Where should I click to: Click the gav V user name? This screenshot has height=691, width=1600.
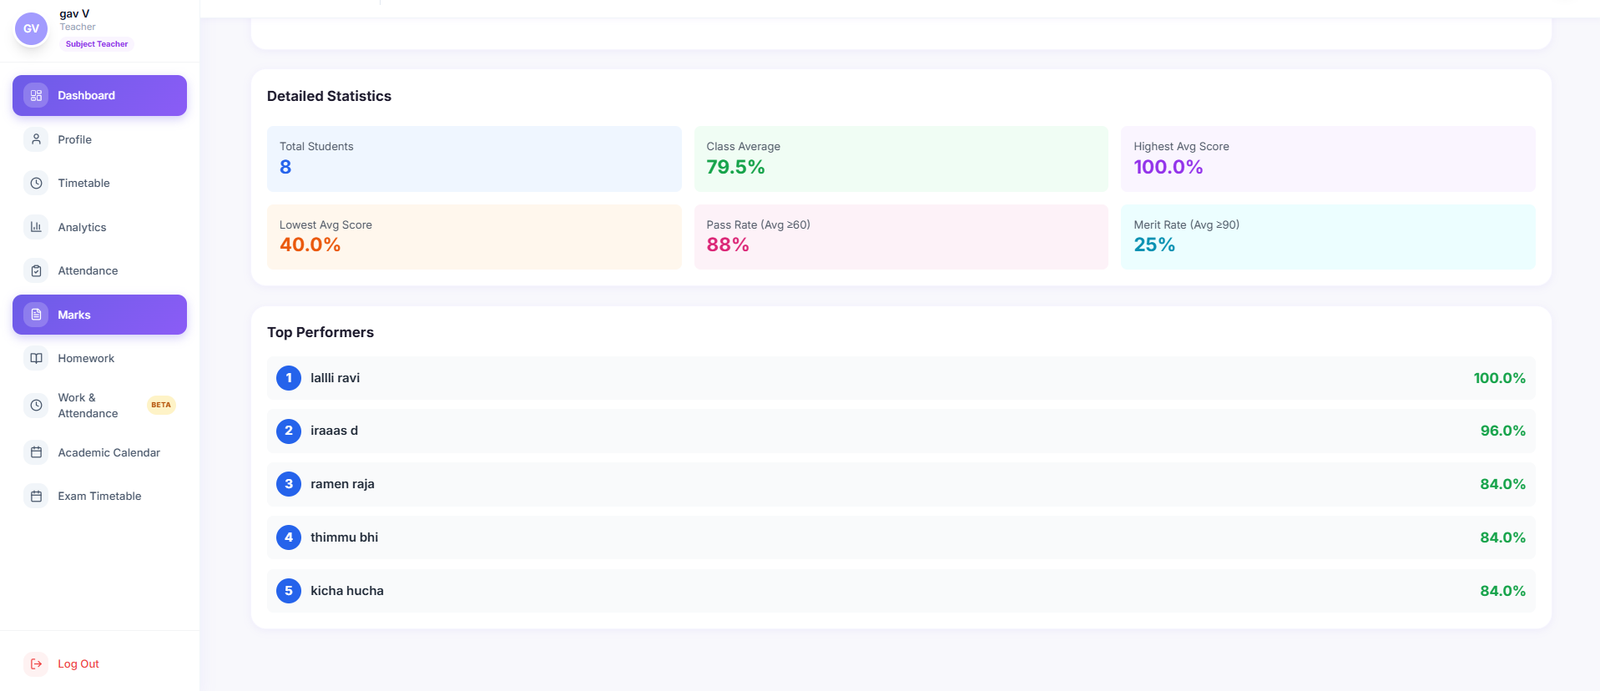click(74, 14)
